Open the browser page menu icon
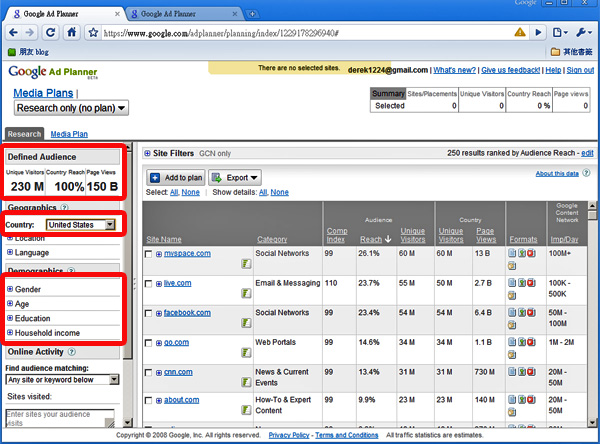 coord(560,33)
